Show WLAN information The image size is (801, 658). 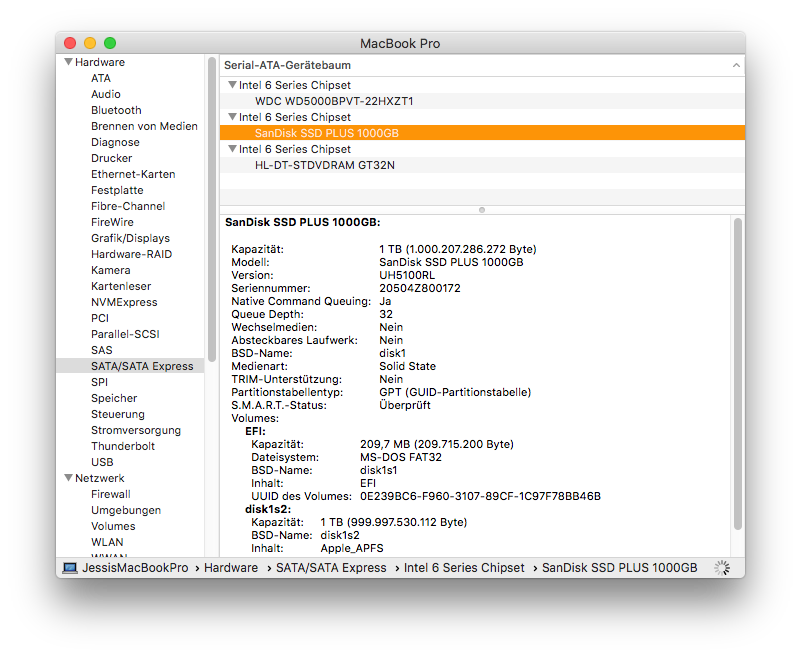(x=107, y=542)
